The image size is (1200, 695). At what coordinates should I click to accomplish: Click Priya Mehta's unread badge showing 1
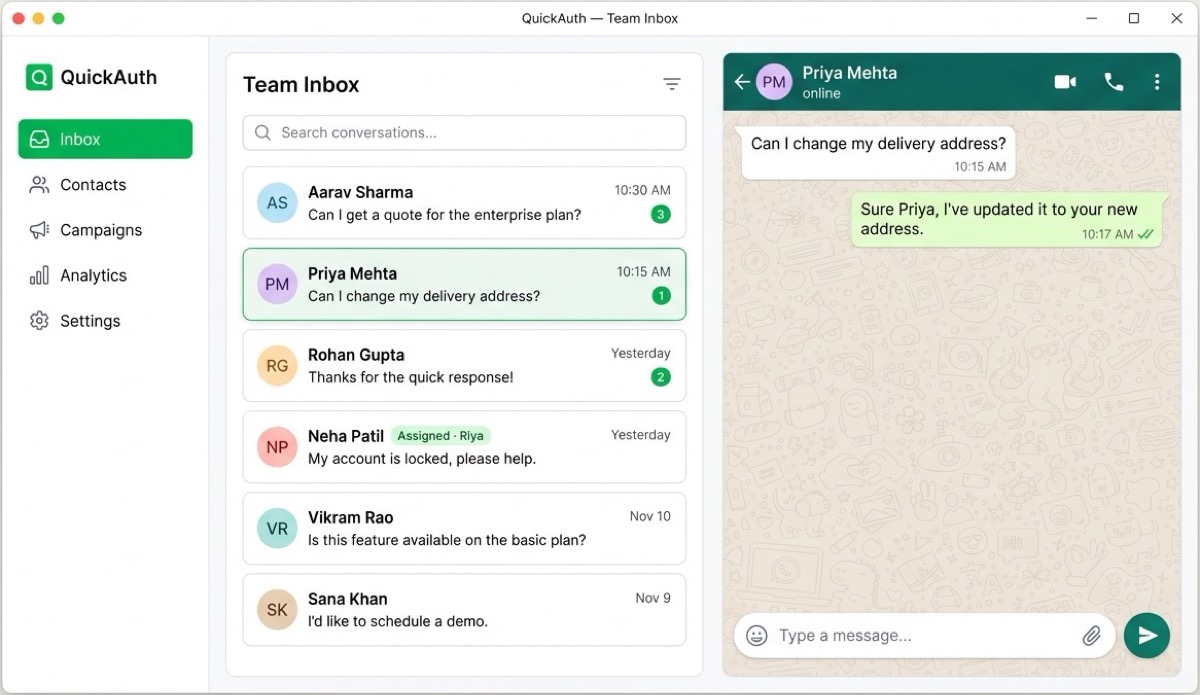point(661,296)
